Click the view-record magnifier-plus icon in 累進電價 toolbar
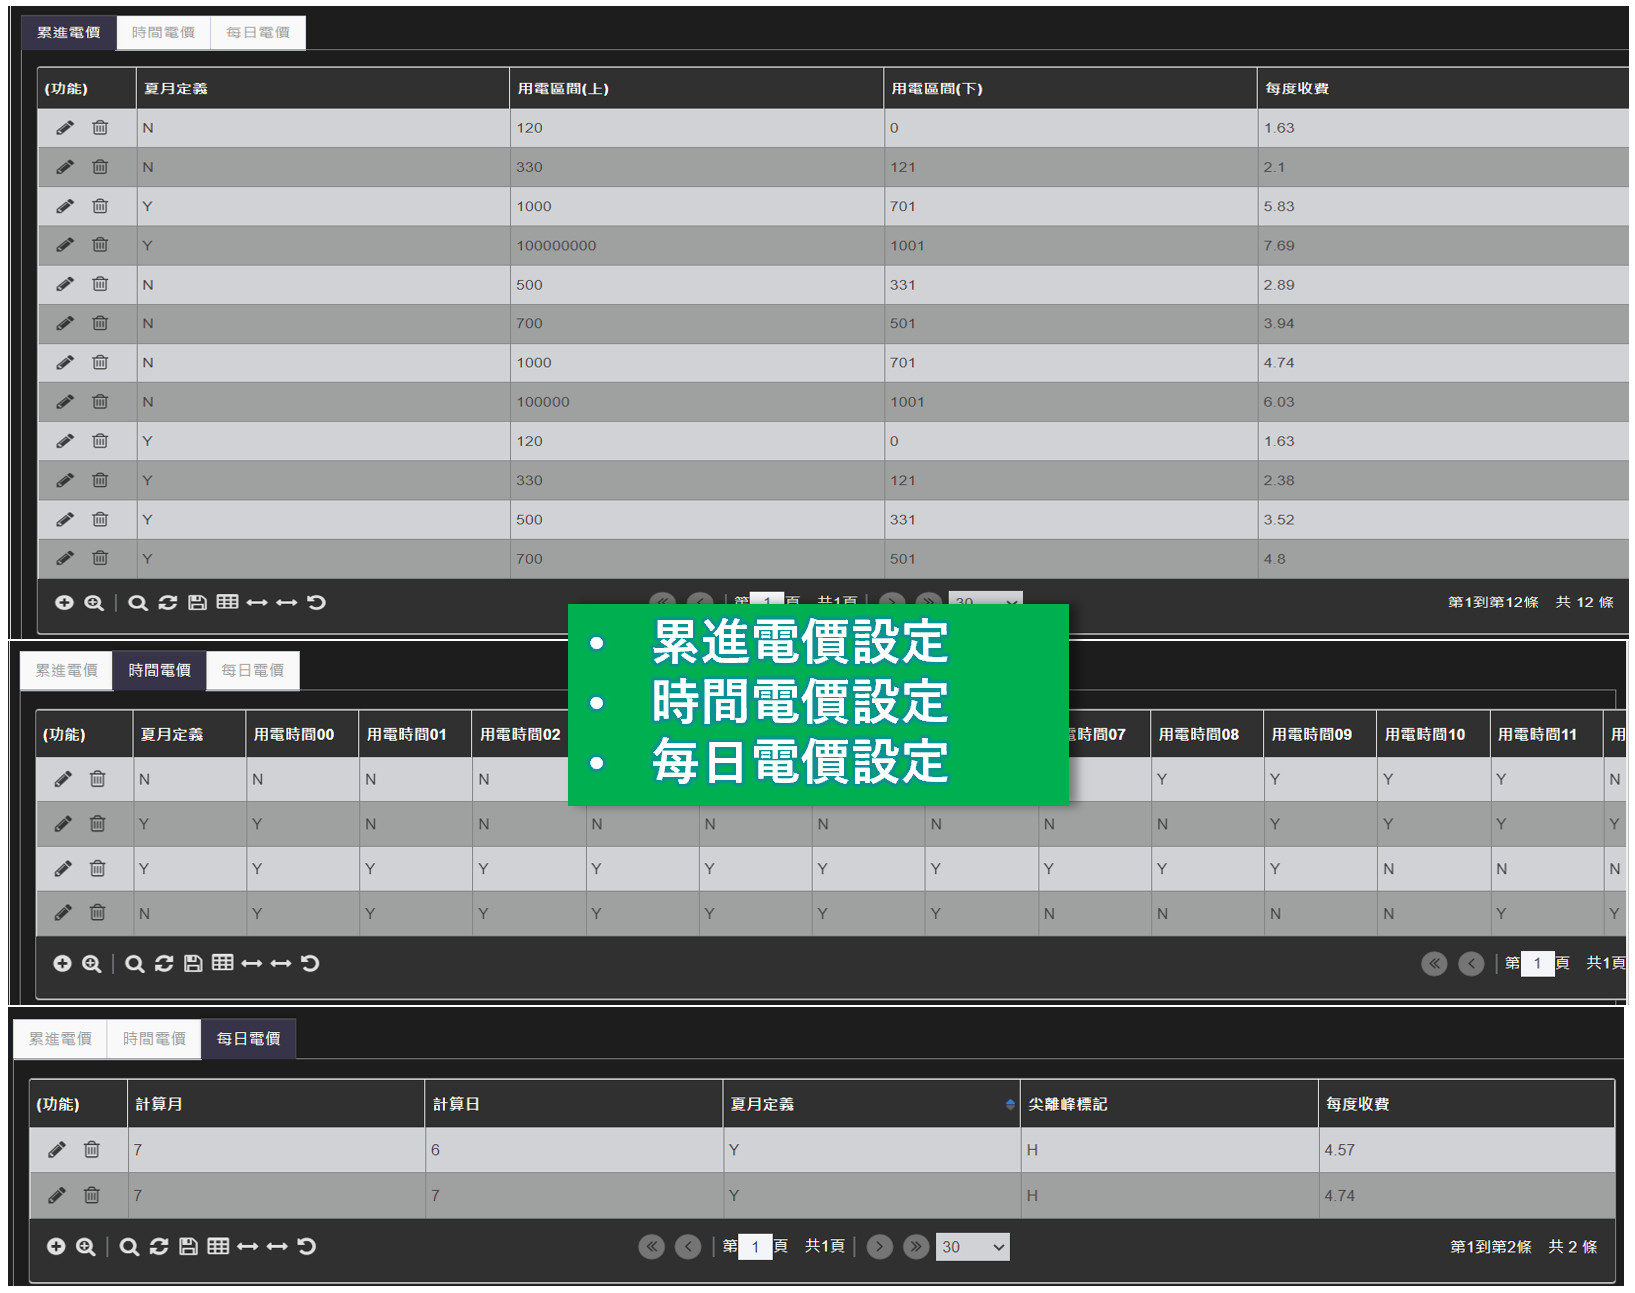 [94, 603]
